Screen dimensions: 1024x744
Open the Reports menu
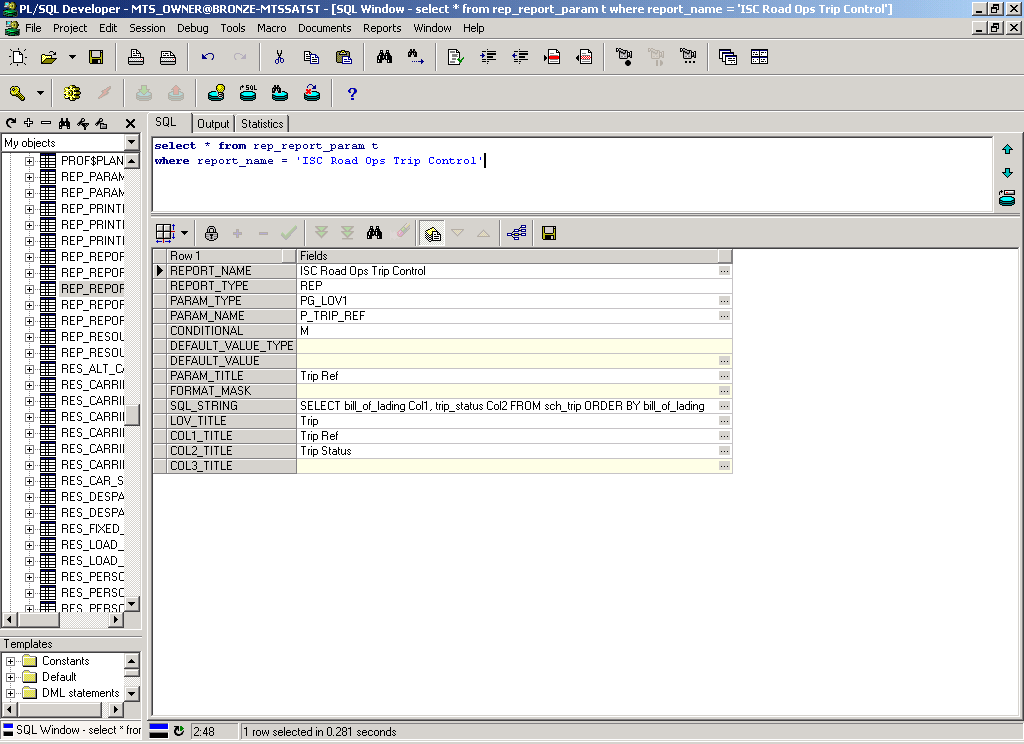[x=382, y=28]
